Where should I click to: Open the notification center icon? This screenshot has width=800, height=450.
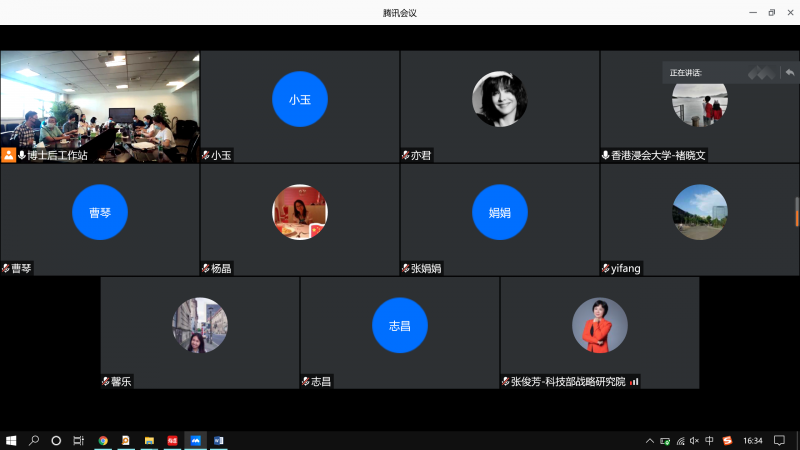click(779, 441)
